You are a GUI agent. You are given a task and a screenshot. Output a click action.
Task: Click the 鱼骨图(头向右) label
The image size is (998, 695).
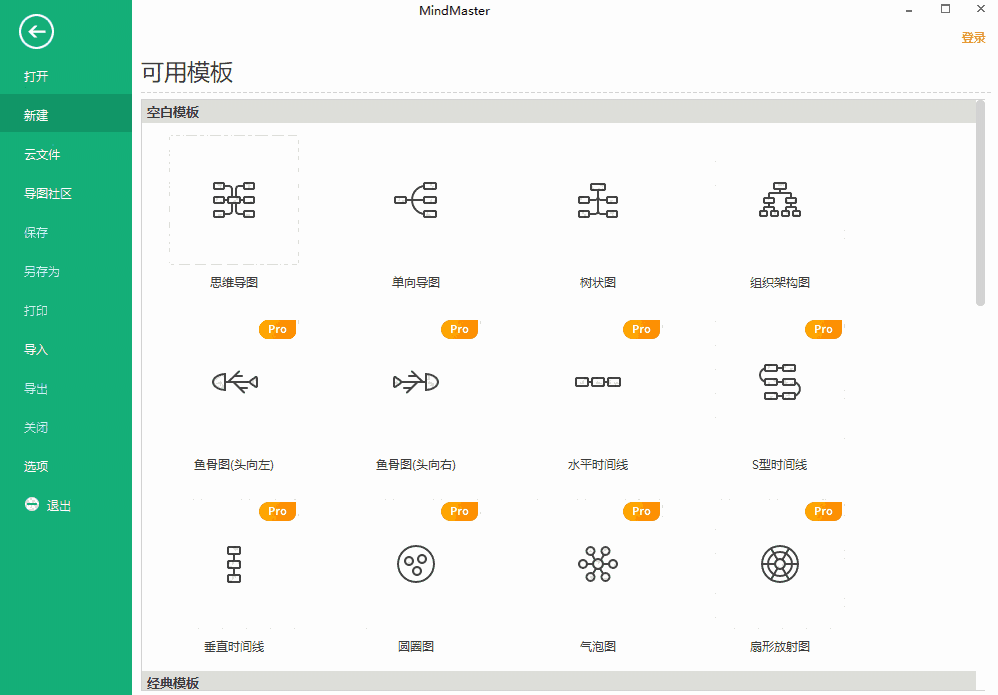pyautogui.click(x=416, y=465)
